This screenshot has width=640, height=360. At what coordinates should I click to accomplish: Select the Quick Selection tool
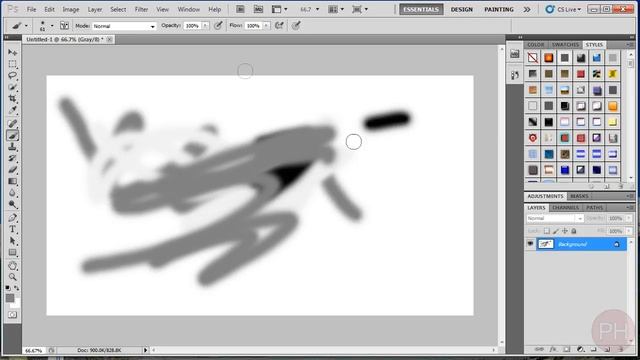pos(12,87)
